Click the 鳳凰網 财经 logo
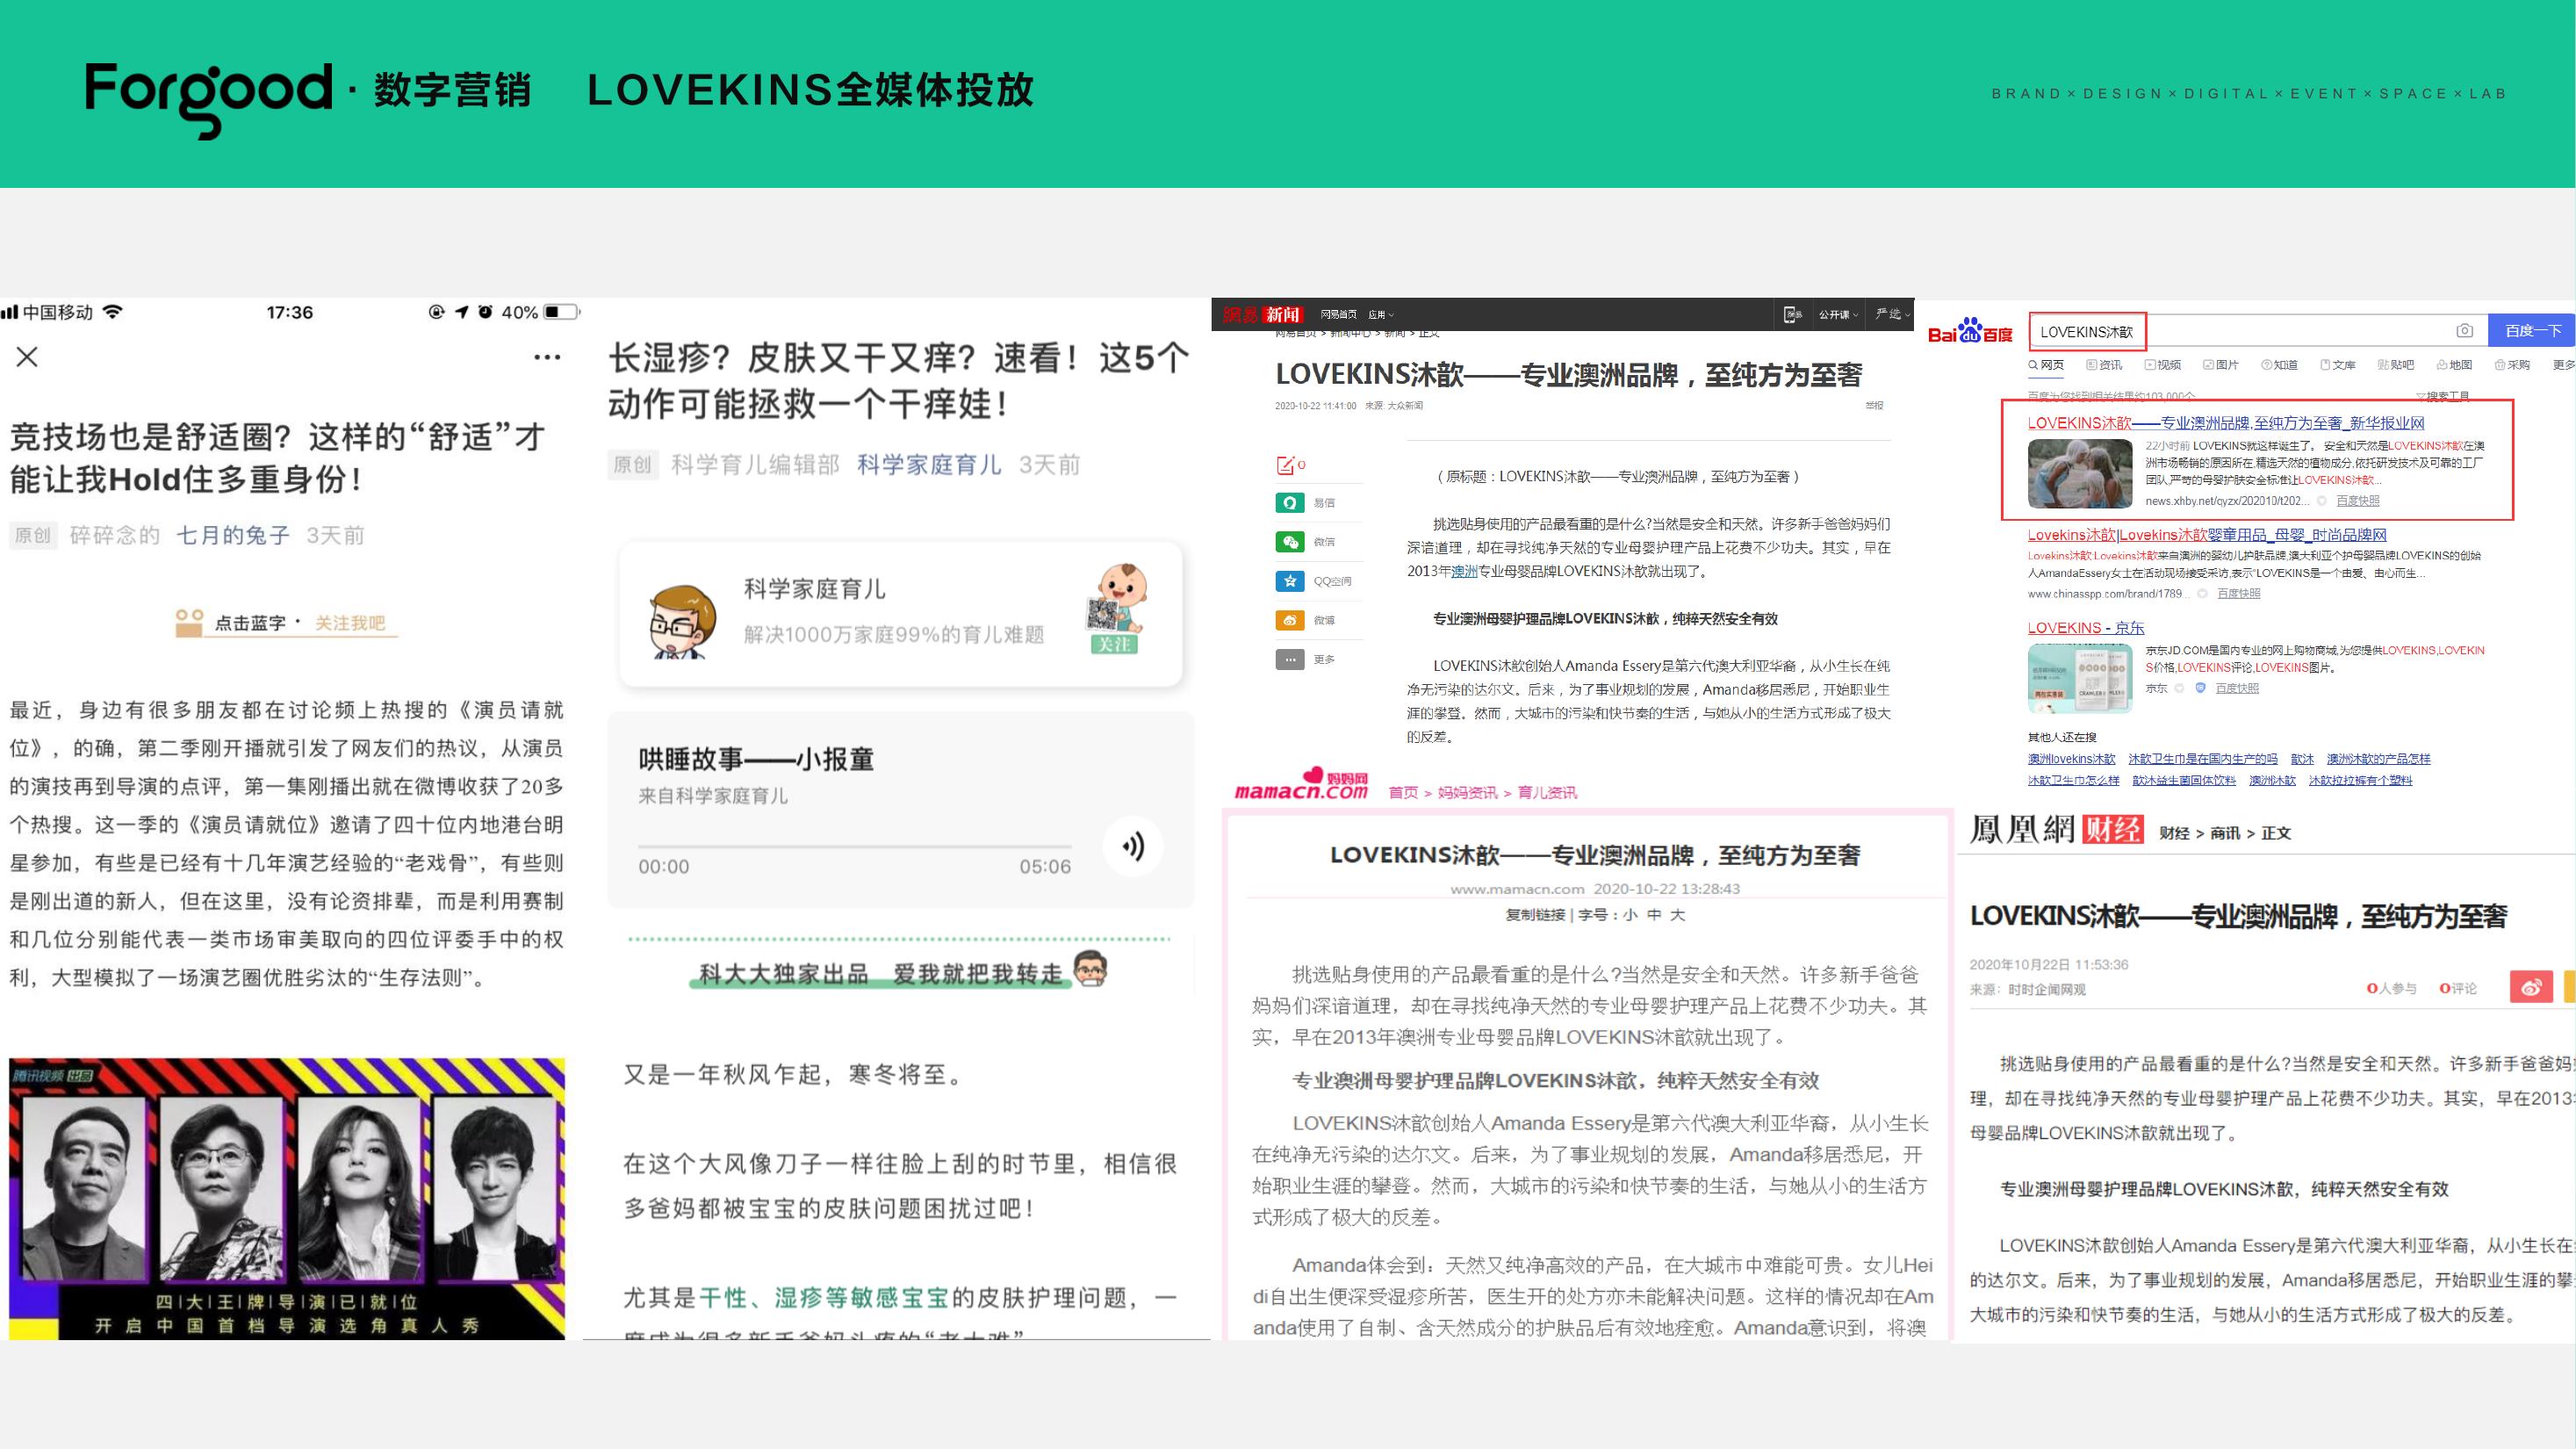2576x1449 pixels. coord(2056,830)
